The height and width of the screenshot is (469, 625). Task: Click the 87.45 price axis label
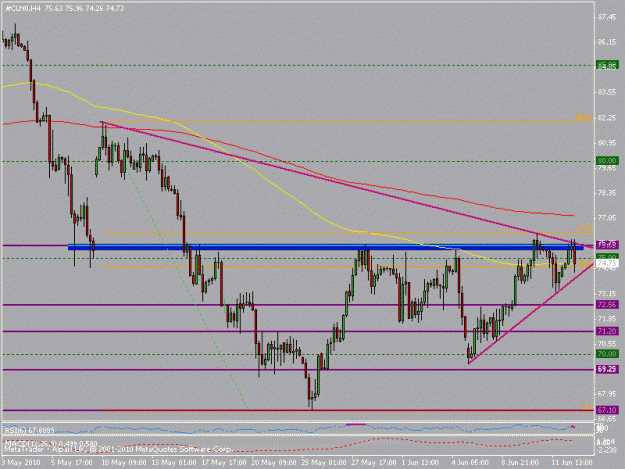(607, 17)
